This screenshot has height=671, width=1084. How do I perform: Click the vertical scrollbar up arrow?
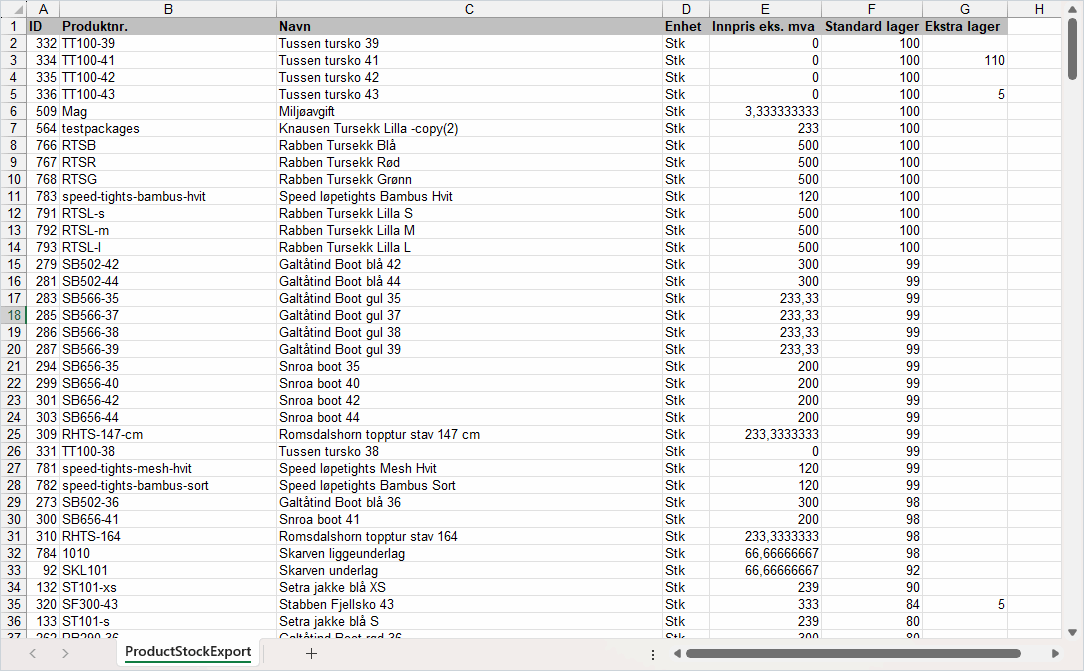[1072, 9]
